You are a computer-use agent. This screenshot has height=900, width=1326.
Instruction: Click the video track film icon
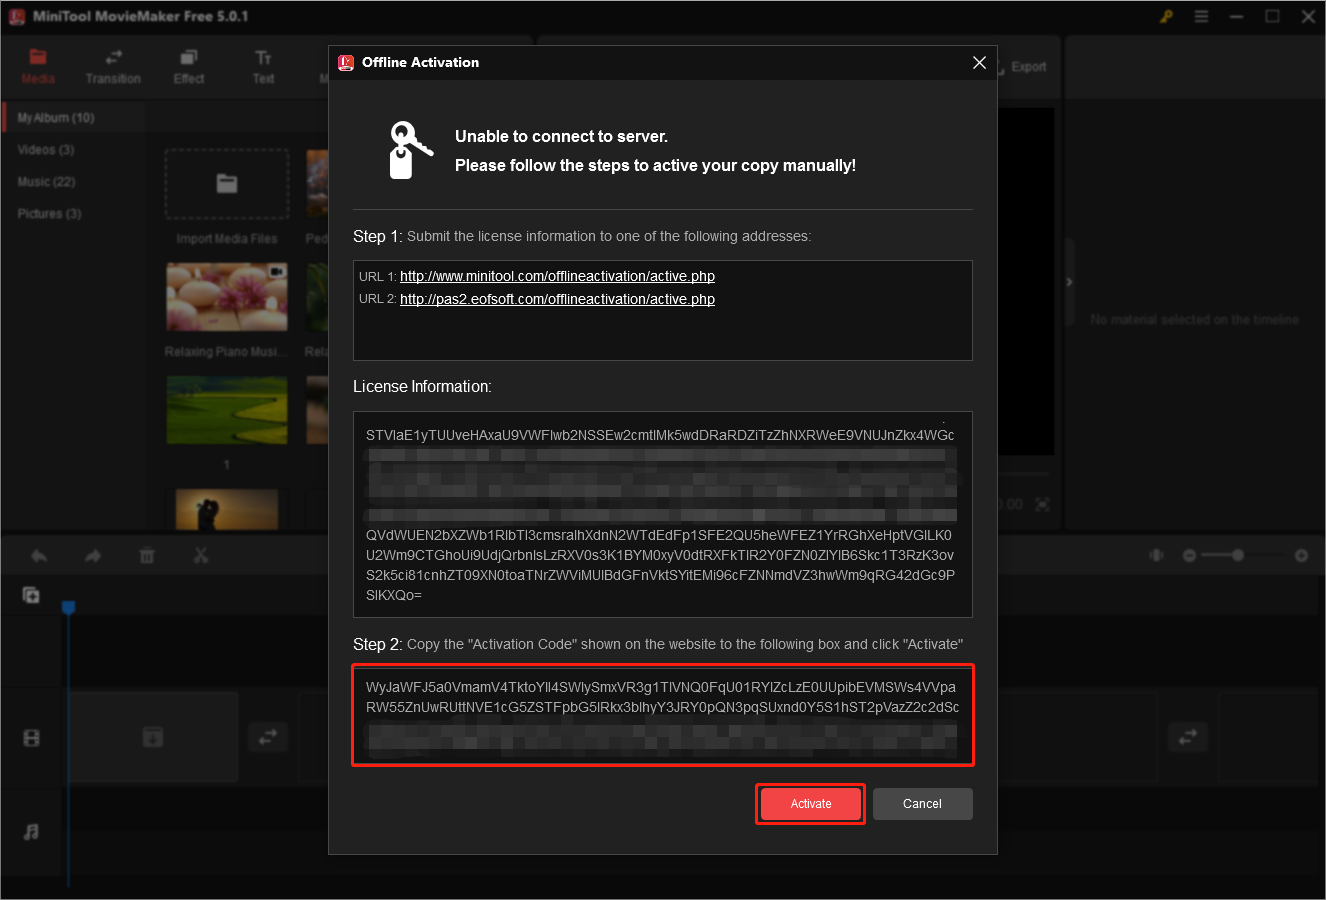point(31,738)
